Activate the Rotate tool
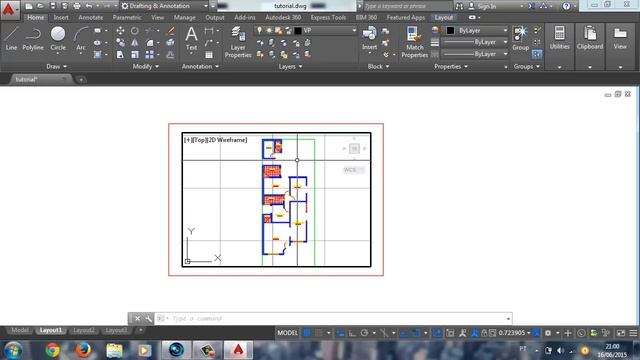This screenshot has width=640, height=360. [x=135, y=31]
